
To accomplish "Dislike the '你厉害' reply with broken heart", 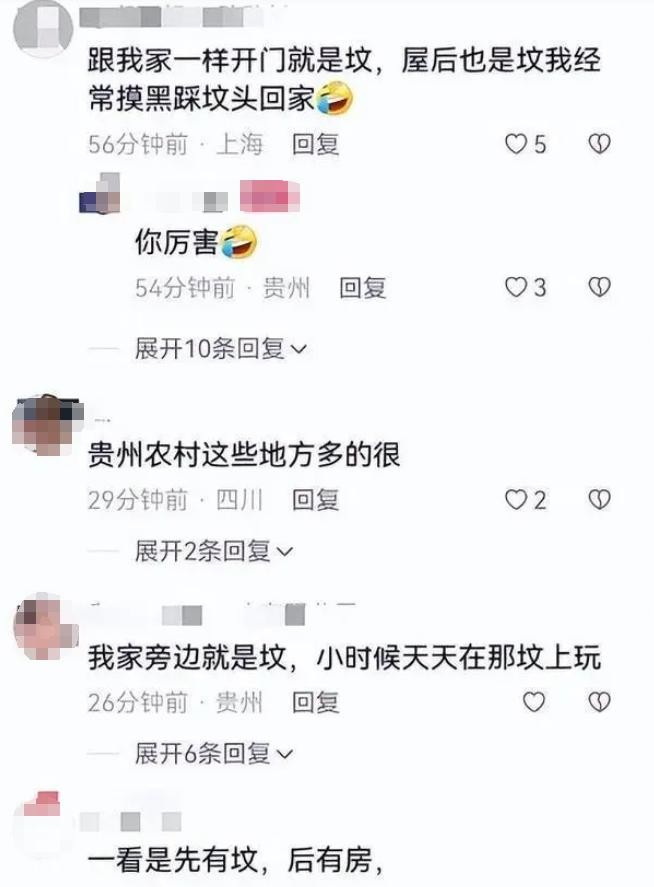I will click(599, 287).
